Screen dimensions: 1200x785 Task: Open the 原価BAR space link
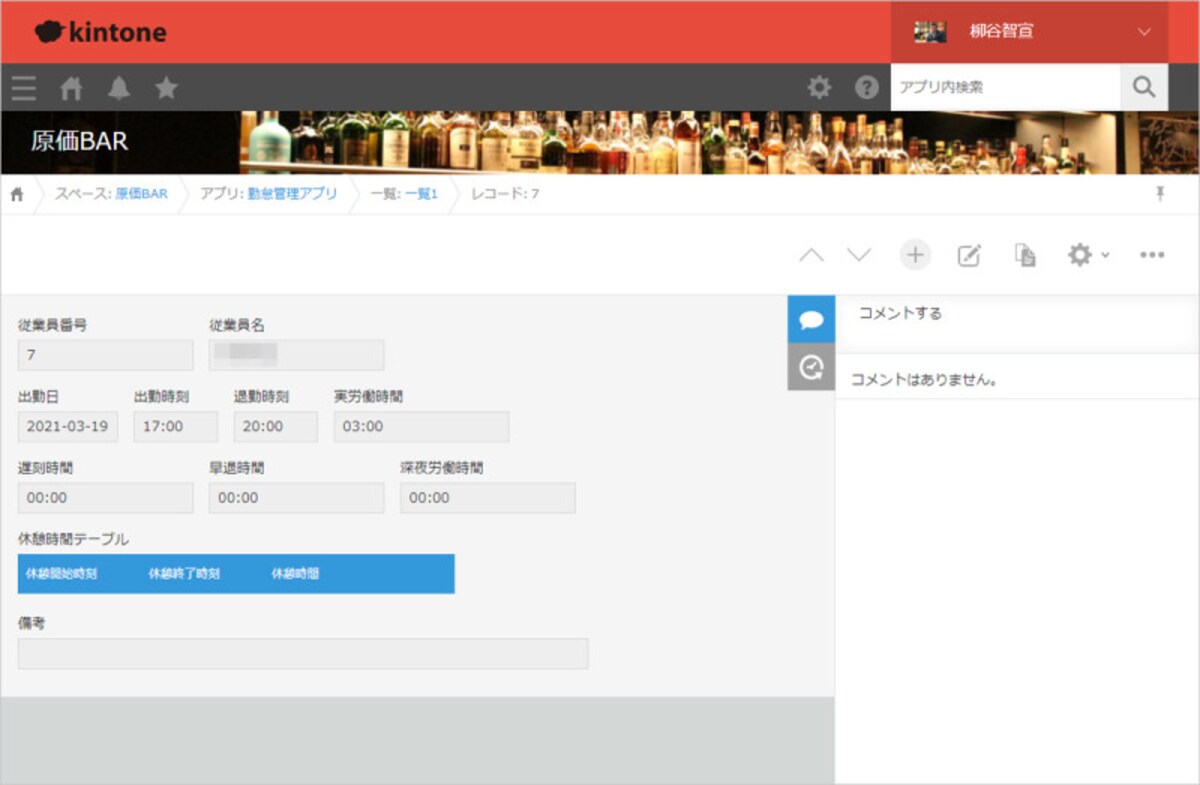(141, 194)
